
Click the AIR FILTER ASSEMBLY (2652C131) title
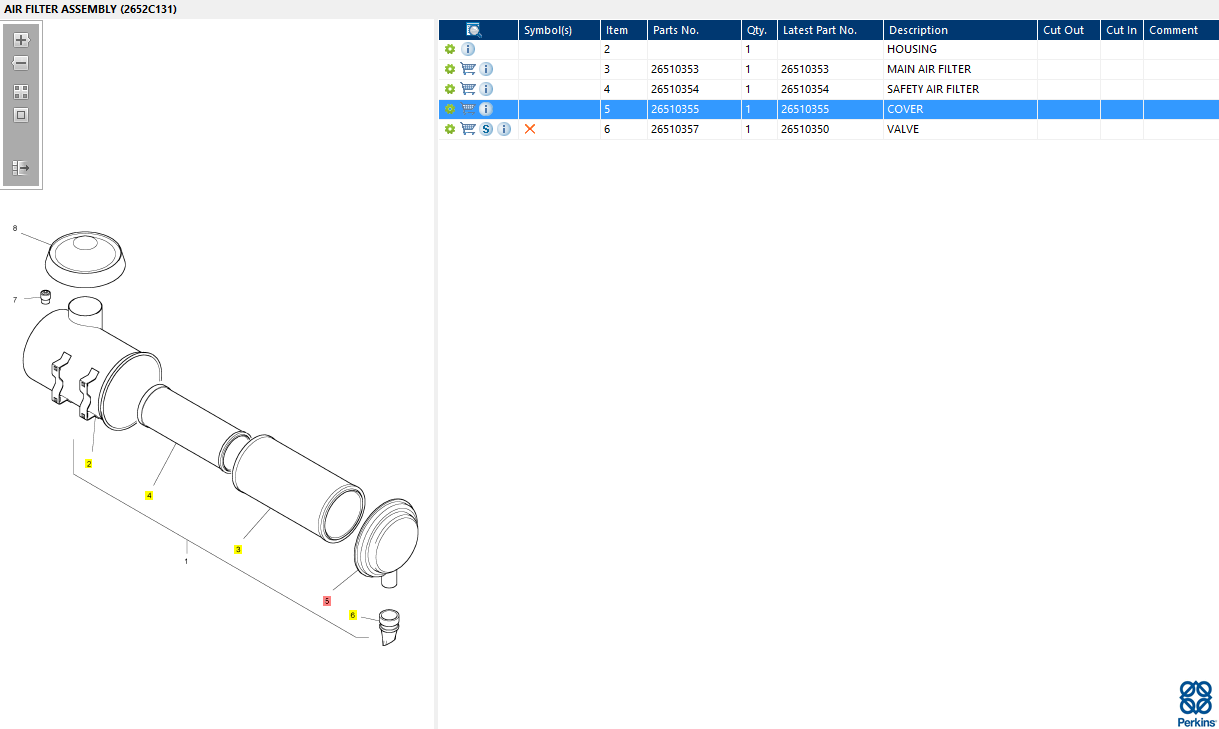[x=91, y=8]
